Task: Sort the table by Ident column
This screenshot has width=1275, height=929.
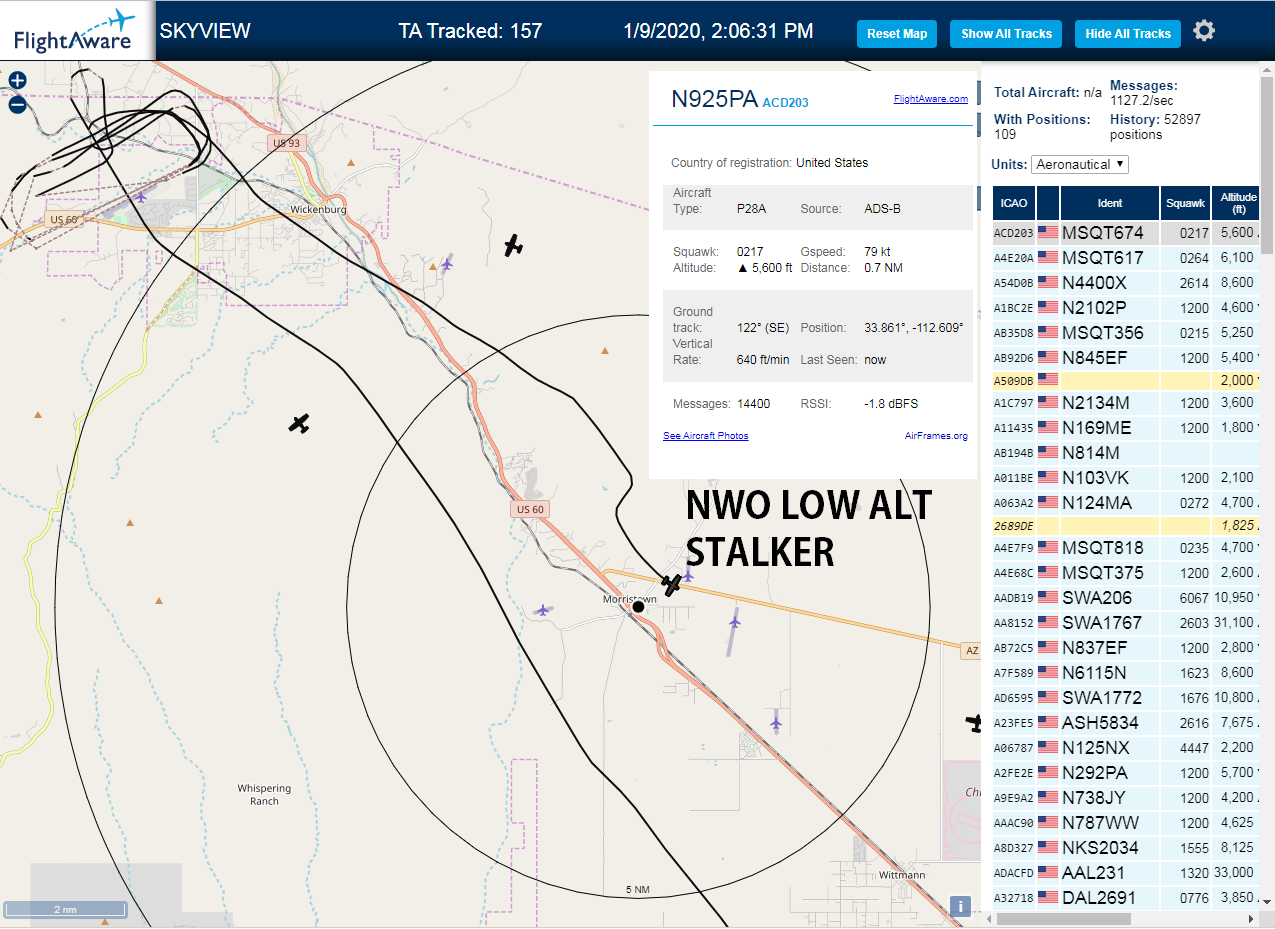Action: tap(1110, 203)
